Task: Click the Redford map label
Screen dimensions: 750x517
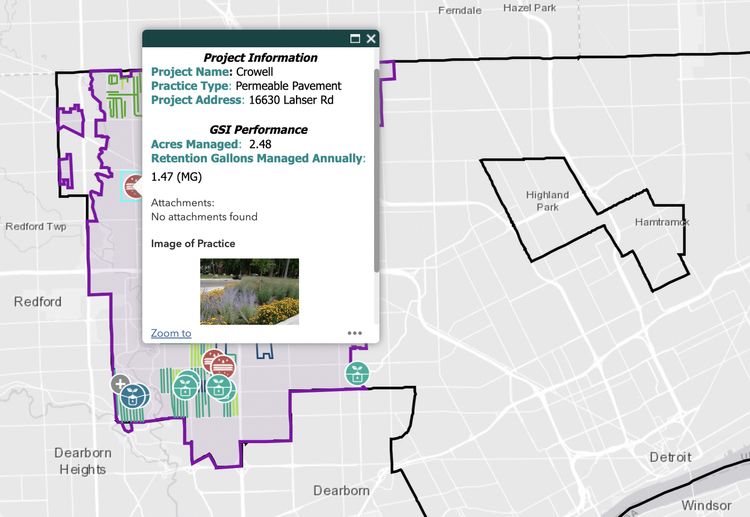Action: 38,302
